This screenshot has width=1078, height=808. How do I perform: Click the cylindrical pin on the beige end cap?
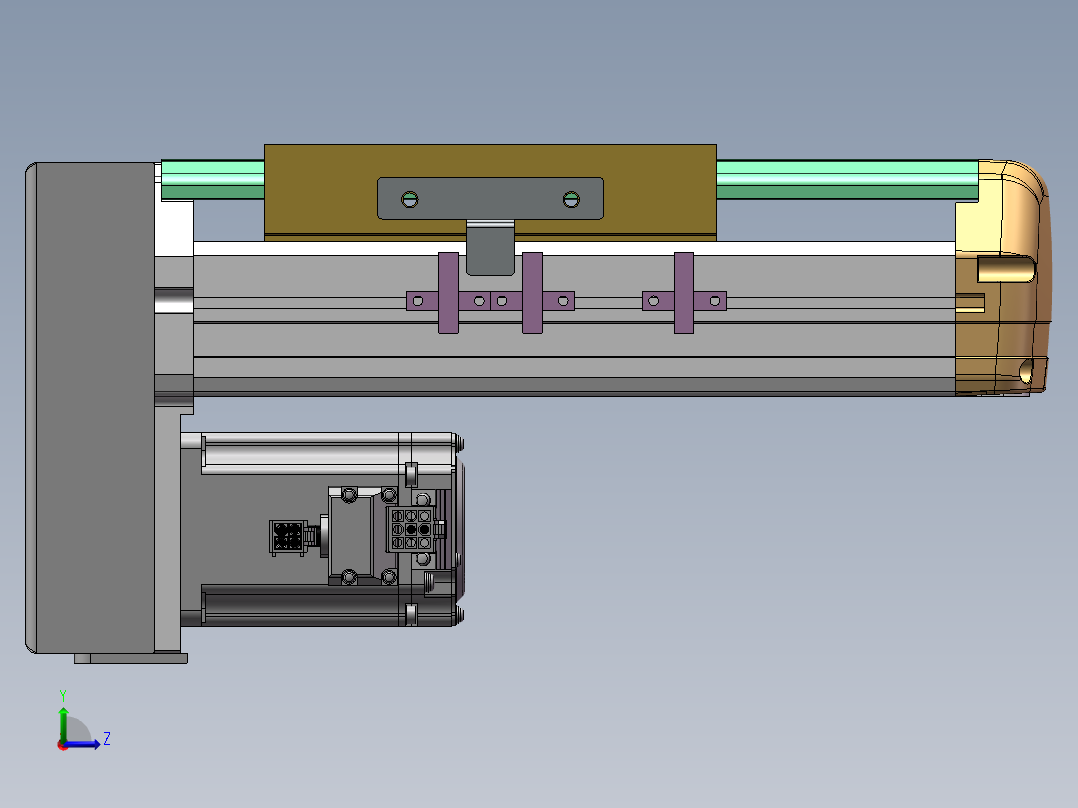1006,268
